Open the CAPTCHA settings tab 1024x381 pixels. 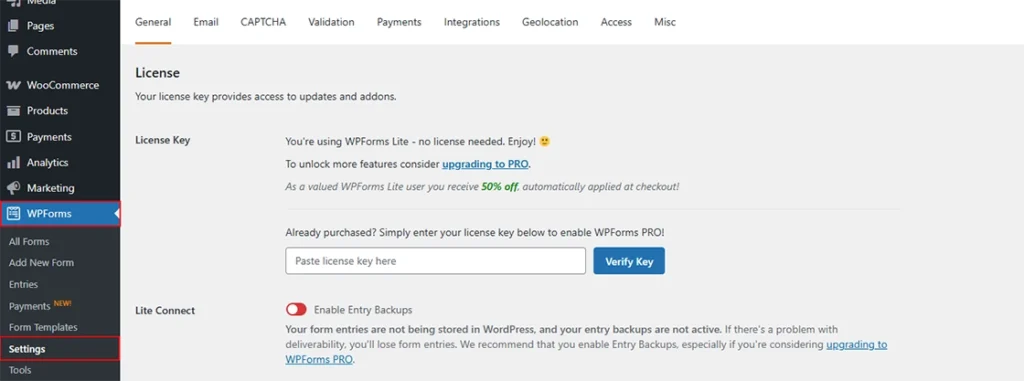[x=263, y=22]
